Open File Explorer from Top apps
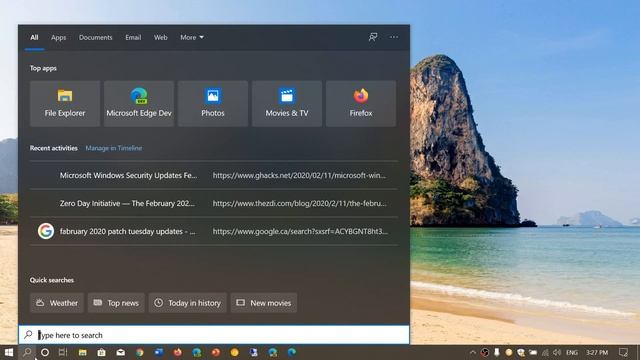The height and width of the screenshot is (360, 640). (65, 104)
